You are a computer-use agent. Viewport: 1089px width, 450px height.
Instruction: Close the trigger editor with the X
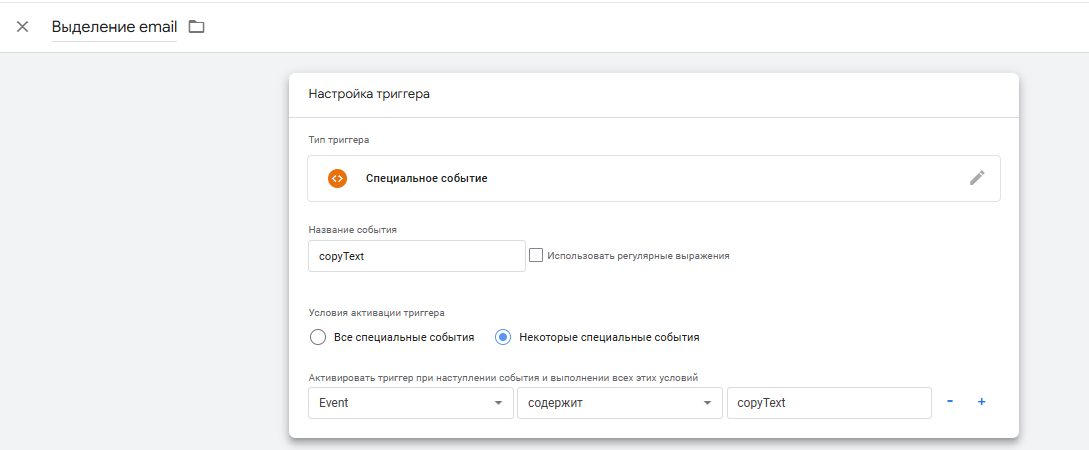click(22, 27)
